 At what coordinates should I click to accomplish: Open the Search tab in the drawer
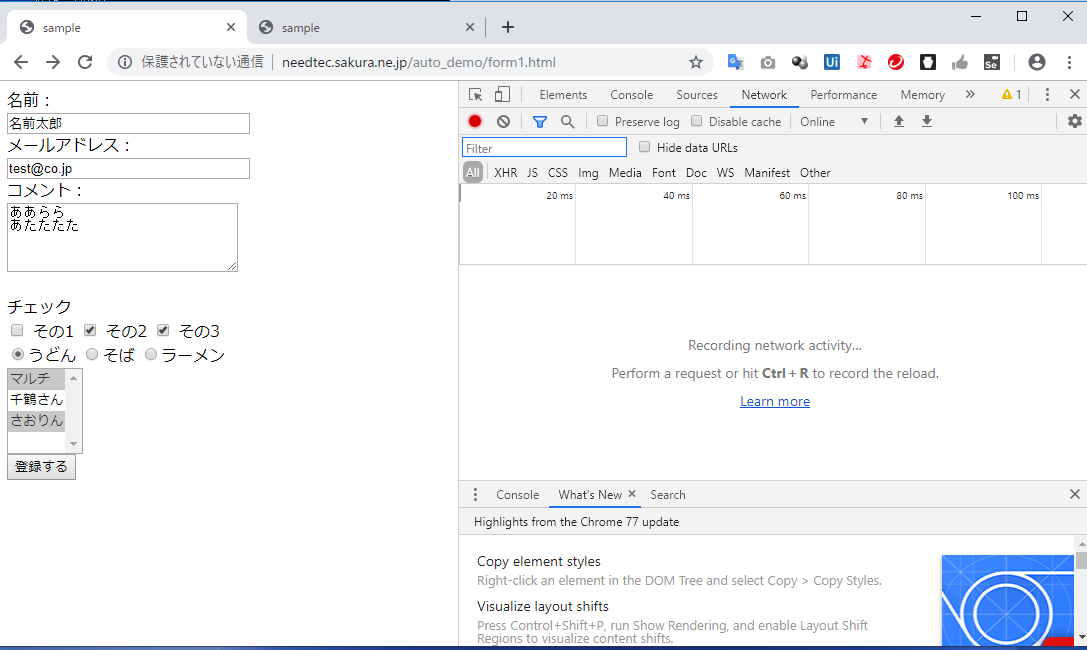coord(668,495)
